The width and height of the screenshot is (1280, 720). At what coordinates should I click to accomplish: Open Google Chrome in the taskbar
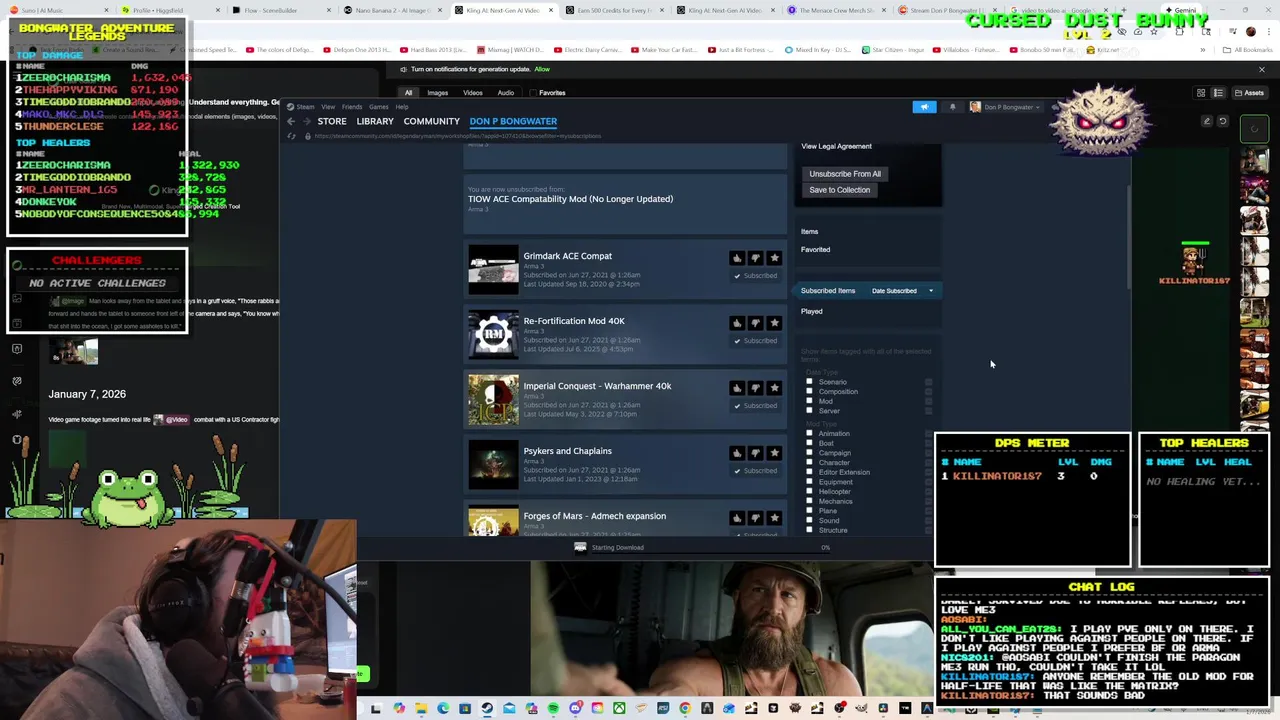click(x=685, y=709)
